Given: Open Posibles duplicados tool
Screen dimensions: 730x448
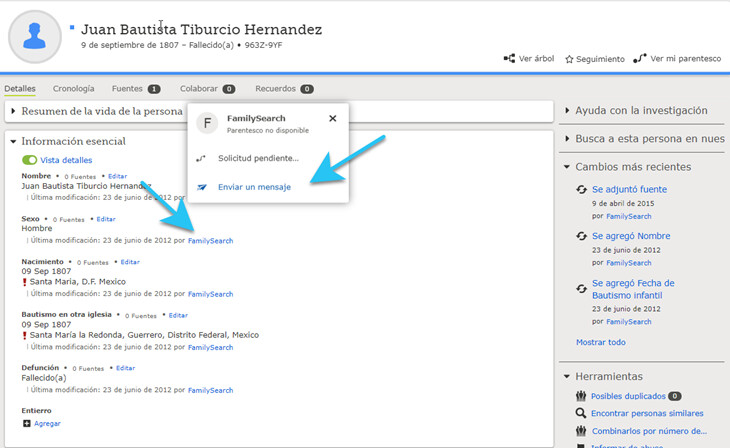Looking at the screenshot, I should pyautogui.click(x=628, y=396).
